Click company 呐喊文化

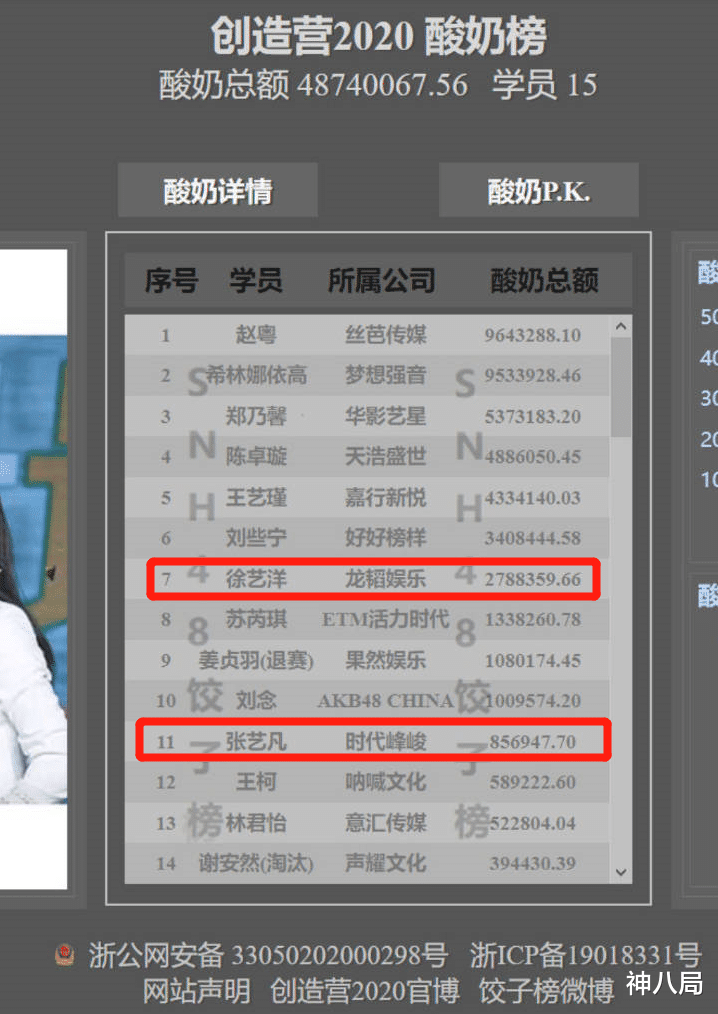(x=386, y=782)
